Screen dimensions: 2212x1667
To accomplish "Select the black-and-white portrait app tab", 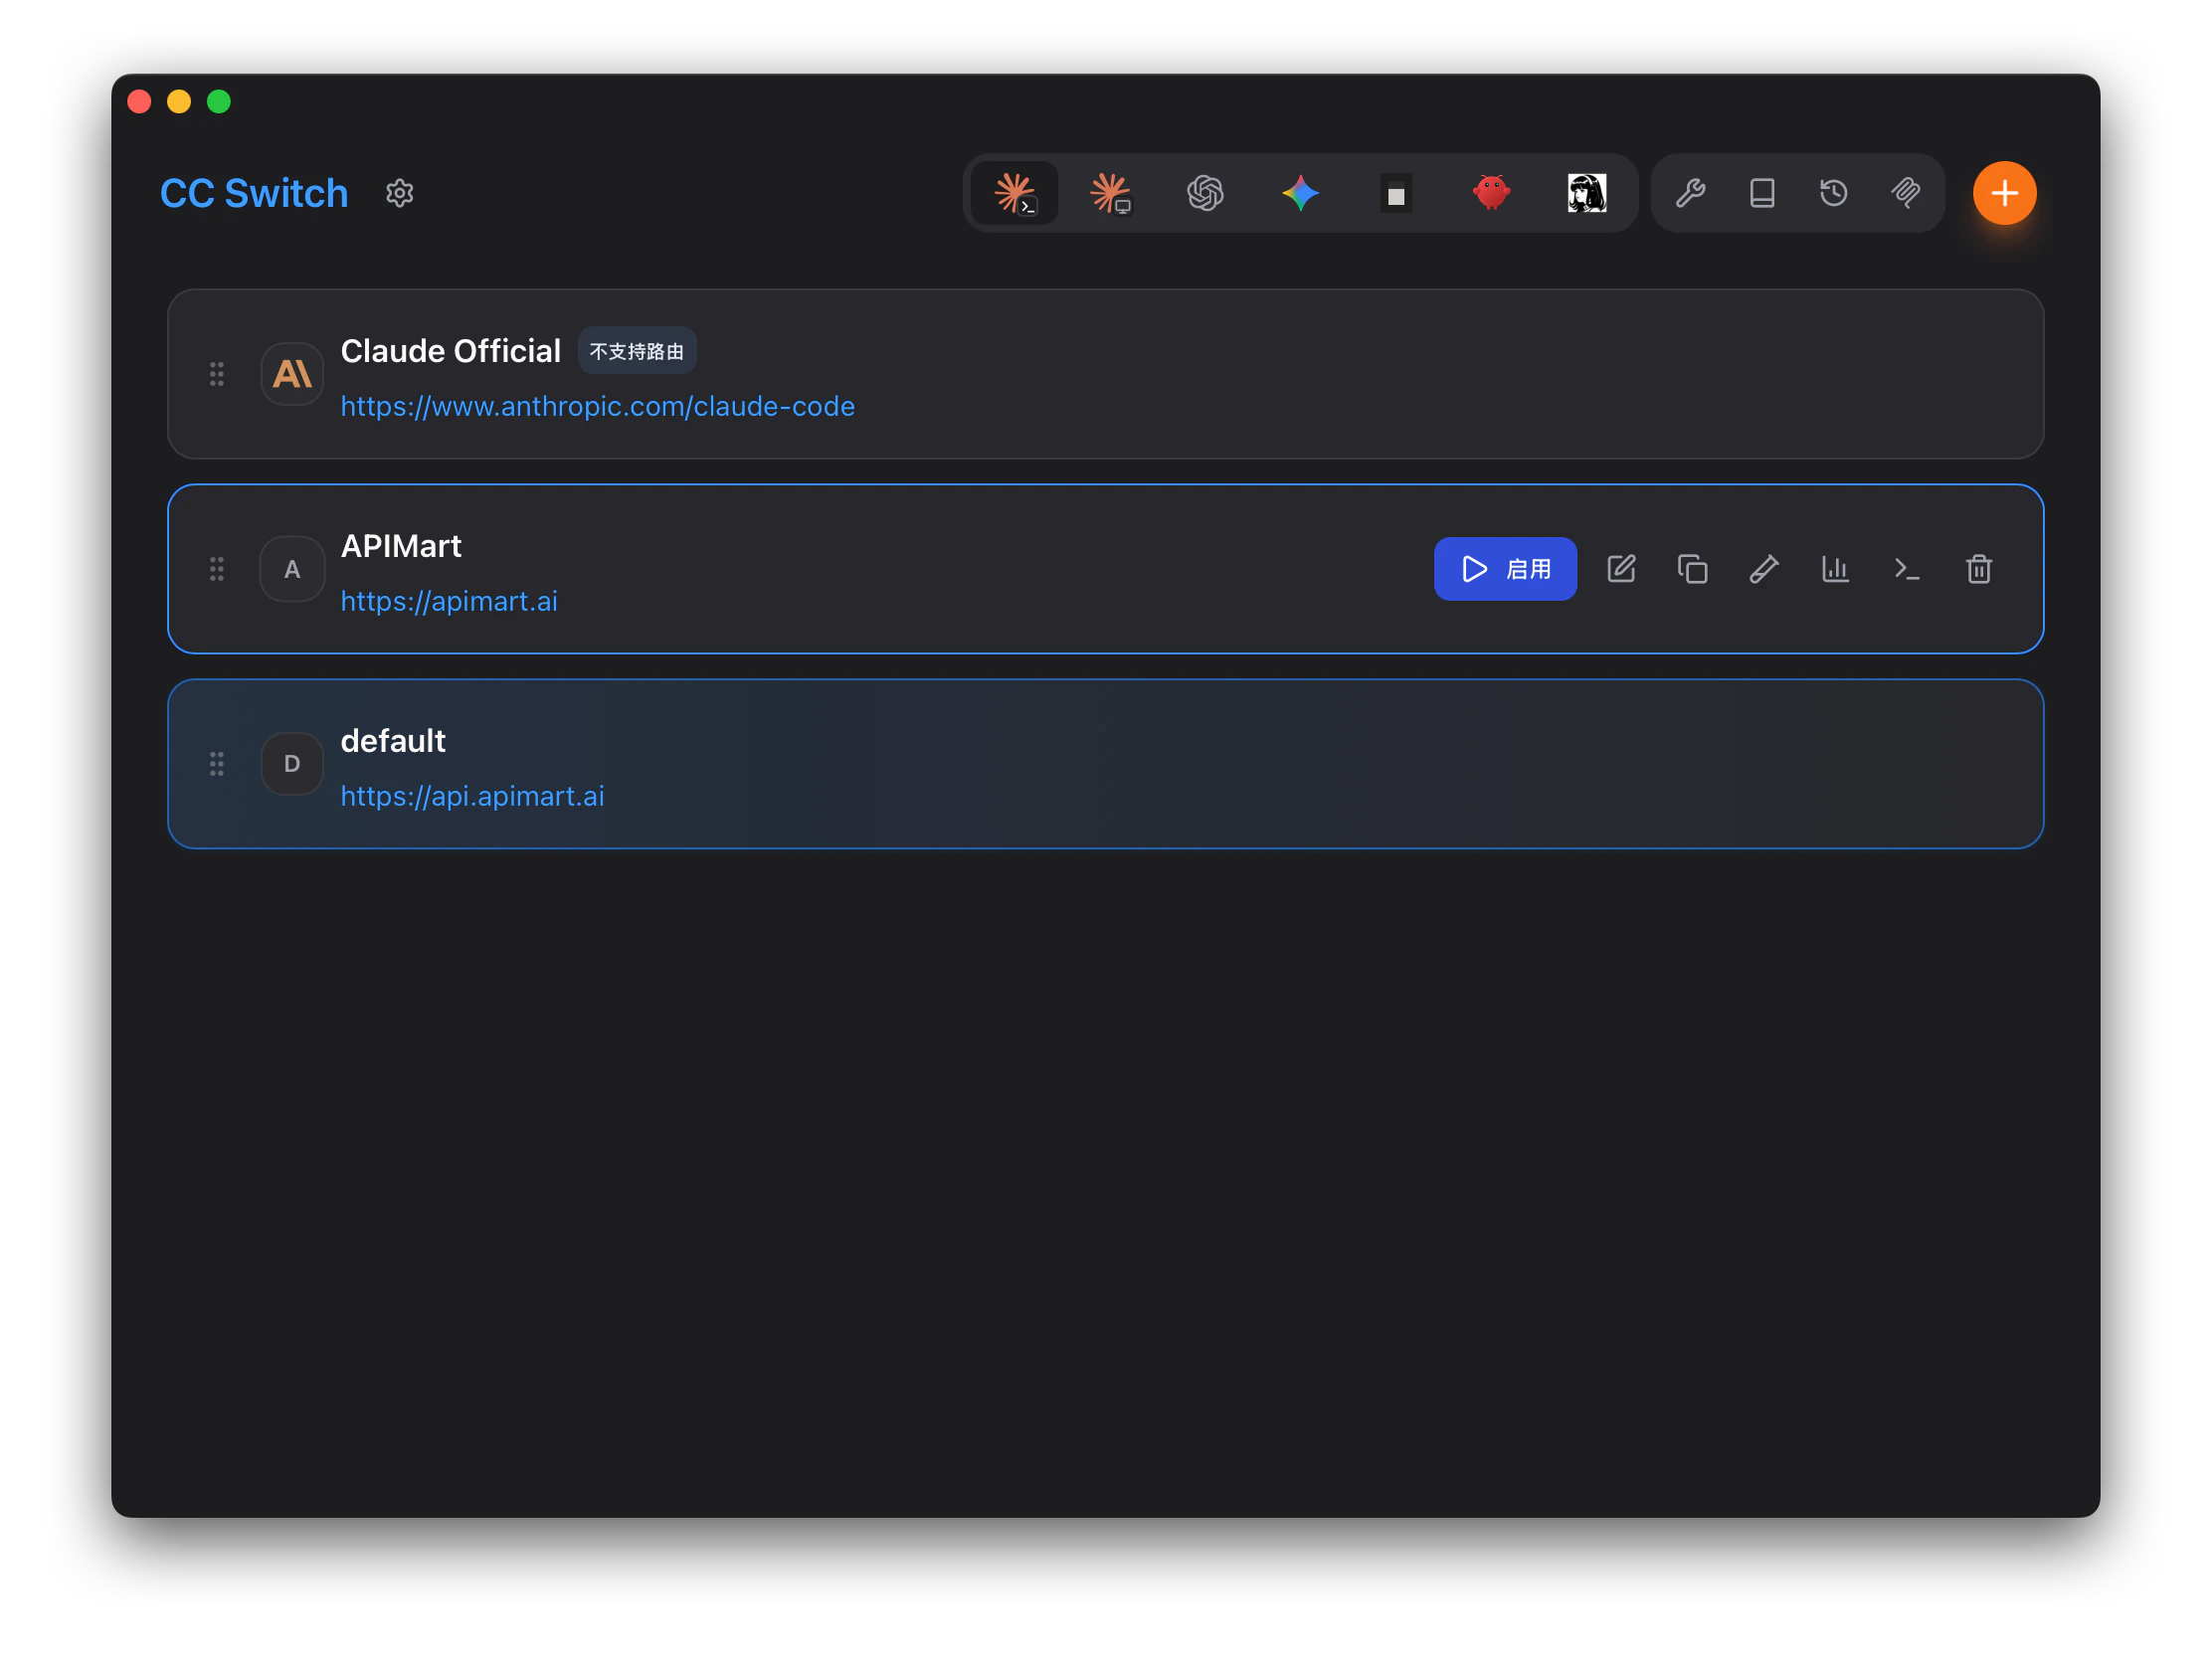I will [1586, 193].
